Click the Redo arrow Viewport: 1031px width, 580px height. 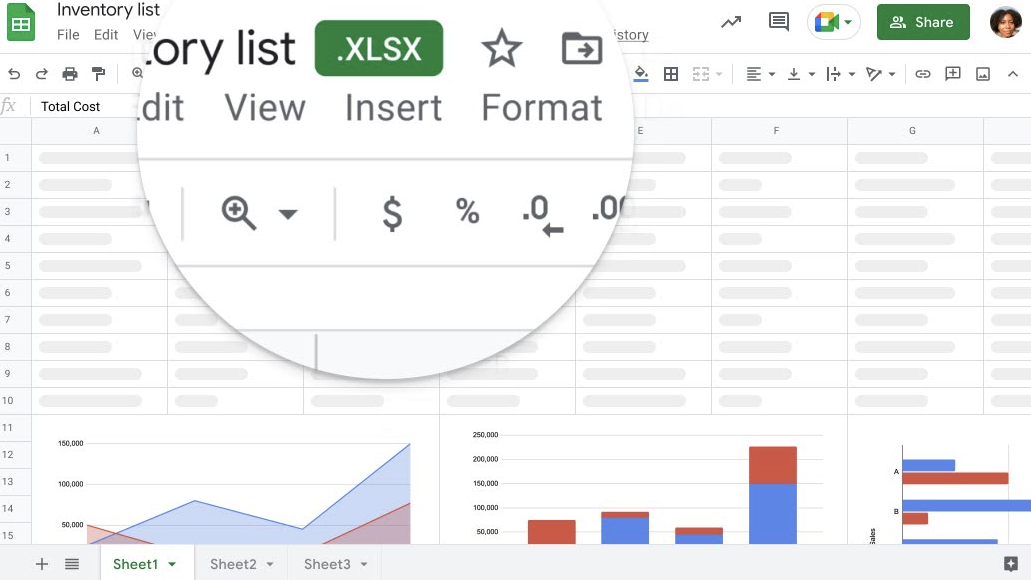coord(41,74)
